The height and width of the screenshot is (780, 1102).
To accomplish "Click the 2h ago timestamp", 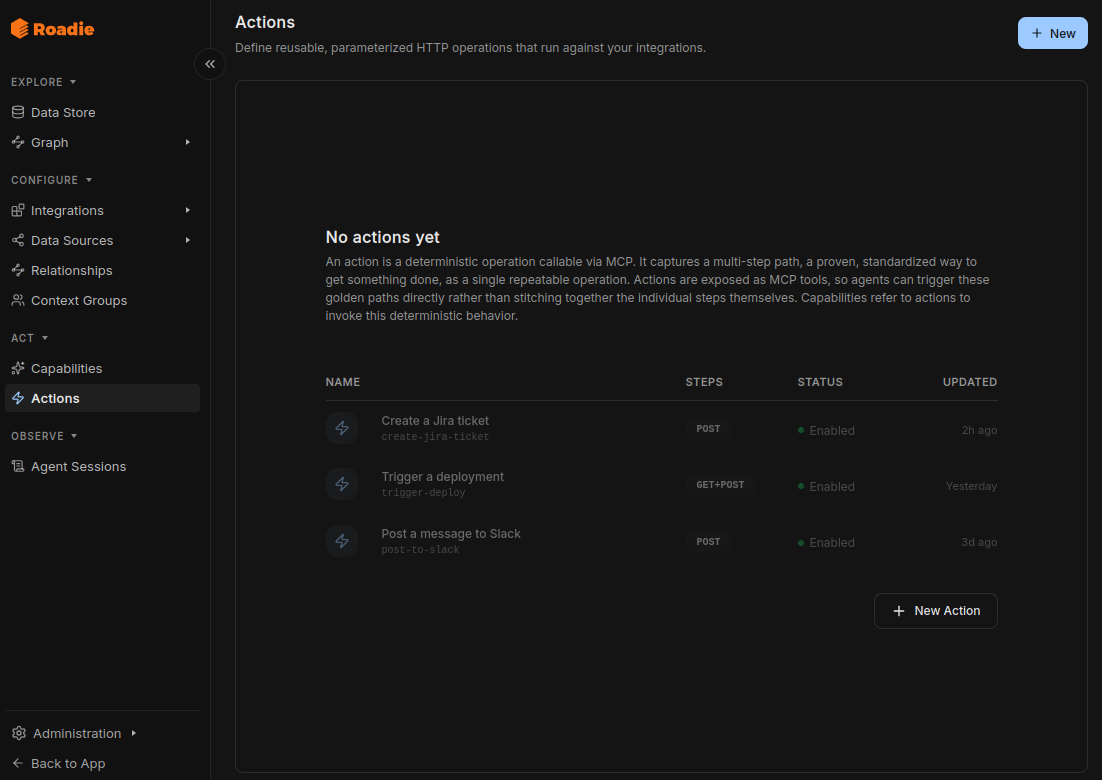I will (x=980, y=430).
